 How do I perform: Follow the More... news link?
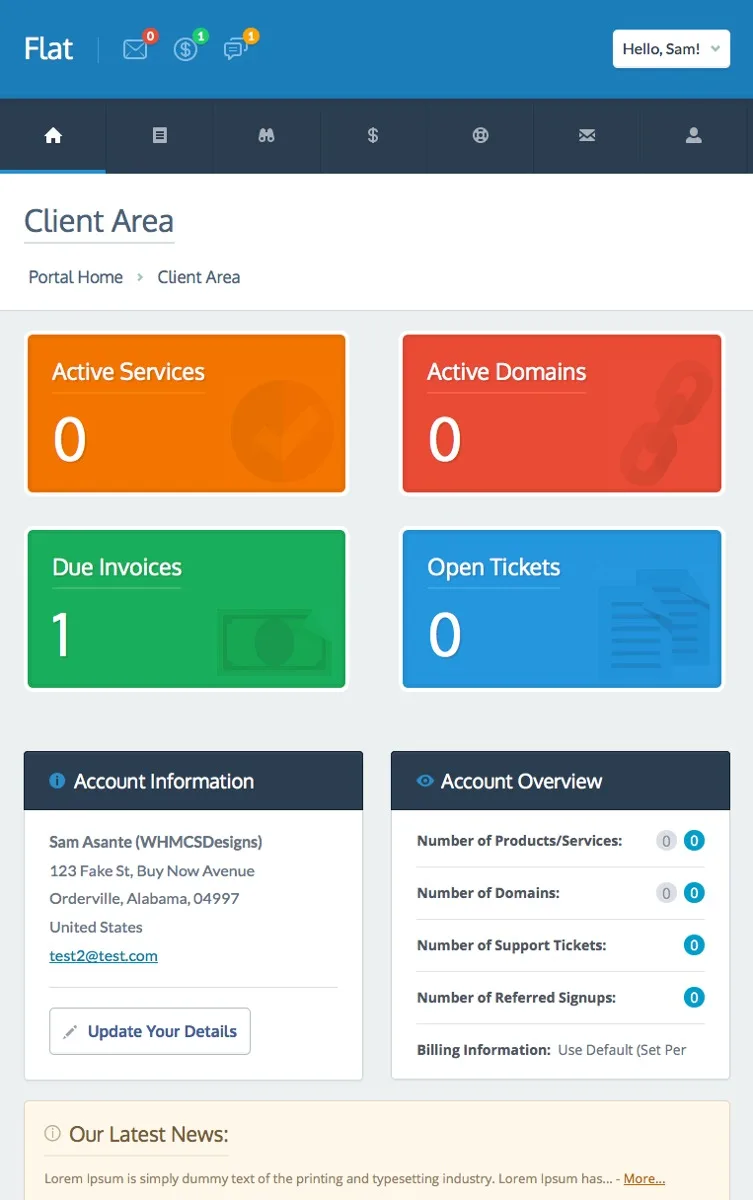(644, 1179)
